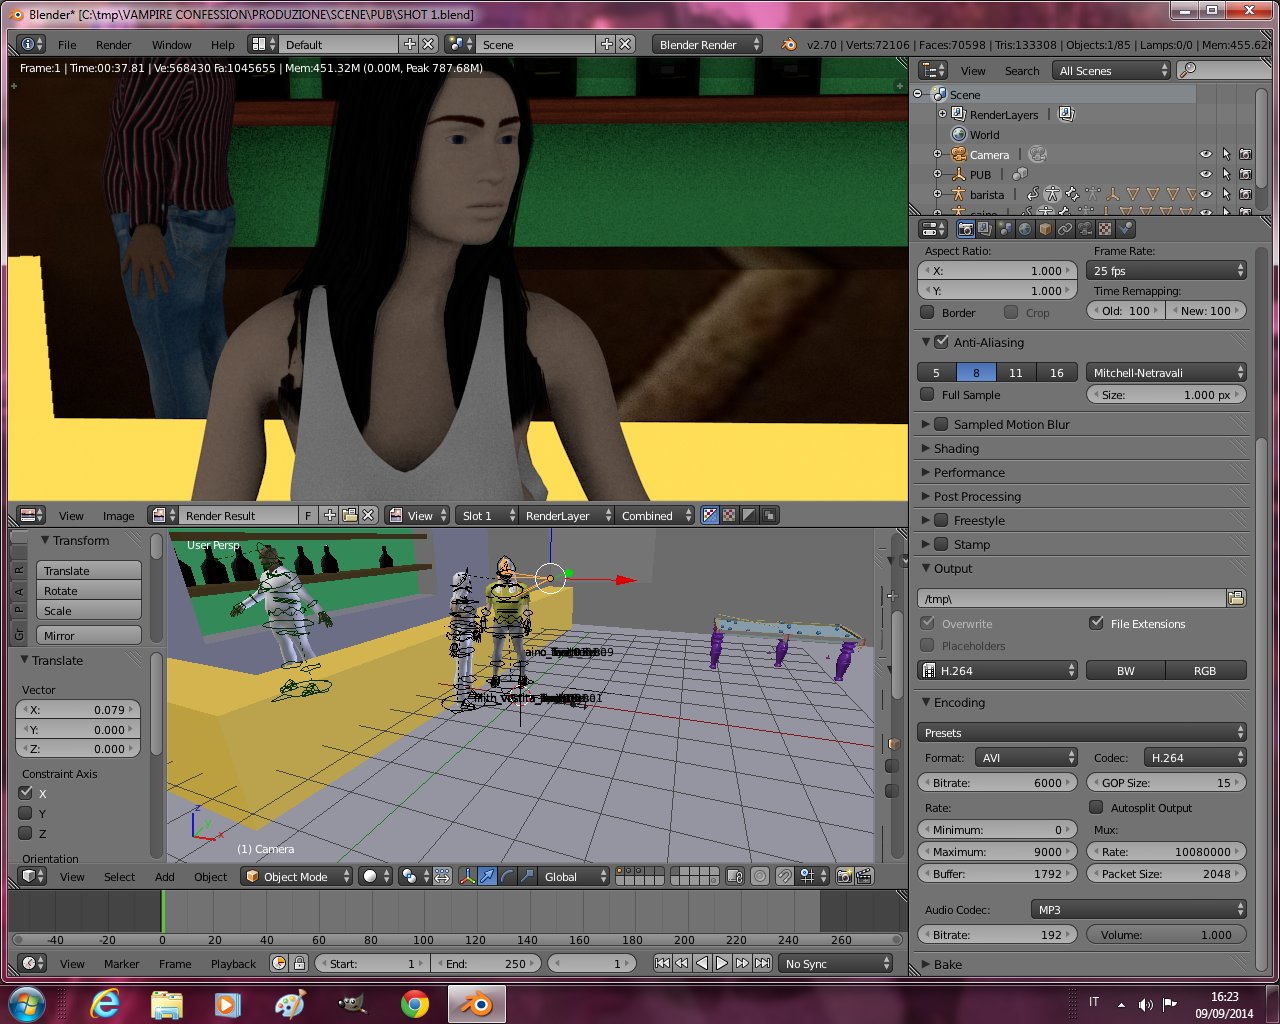Screen dimensions: 1280x1024
Task: Show color and alpha channels in image editor
Action: point(710,515)
